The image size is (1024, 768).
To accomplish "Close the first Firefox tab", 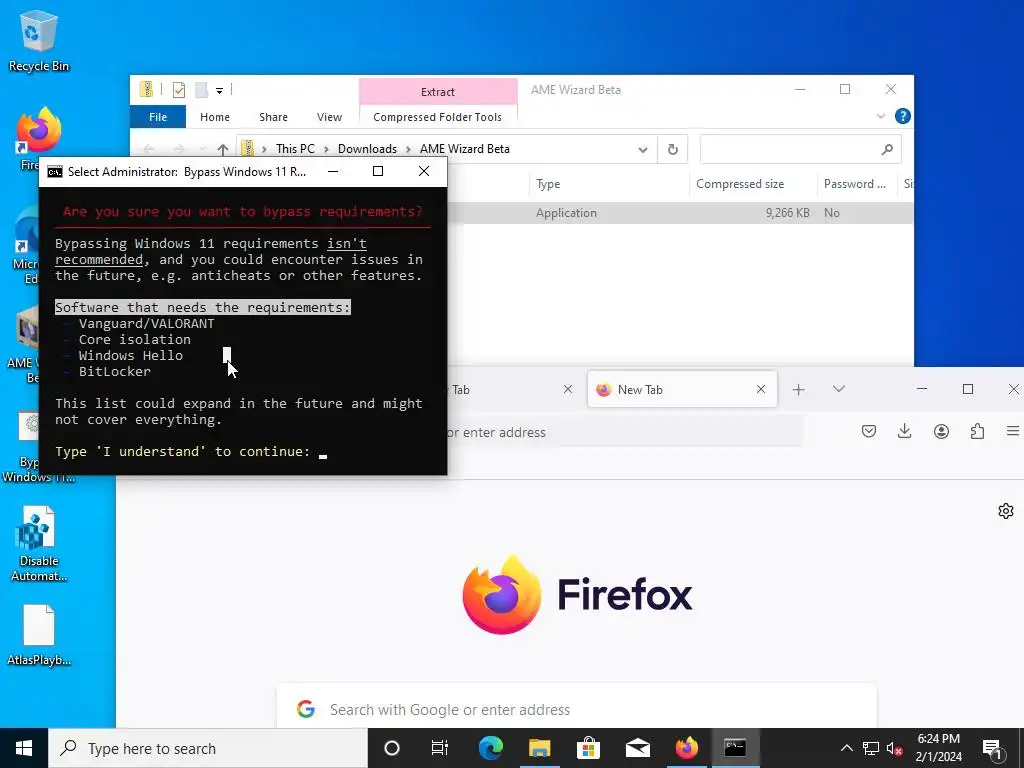I will click(568, 389).
